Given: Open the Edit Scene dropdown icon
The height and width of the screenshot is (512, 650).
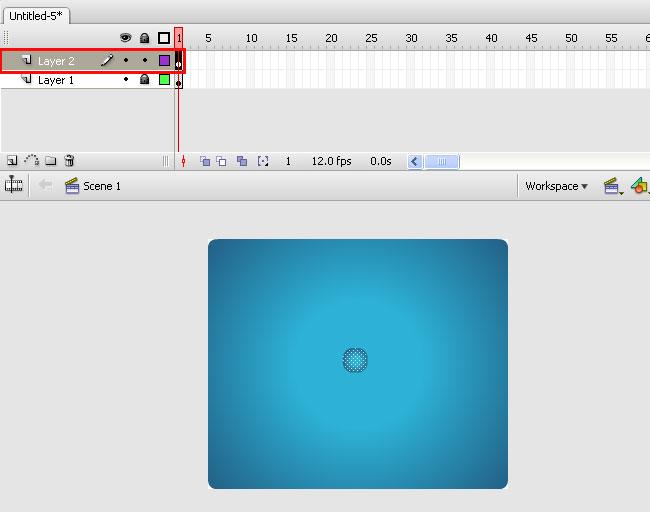Looking at the screenshot, I should [x=613, y=187].
